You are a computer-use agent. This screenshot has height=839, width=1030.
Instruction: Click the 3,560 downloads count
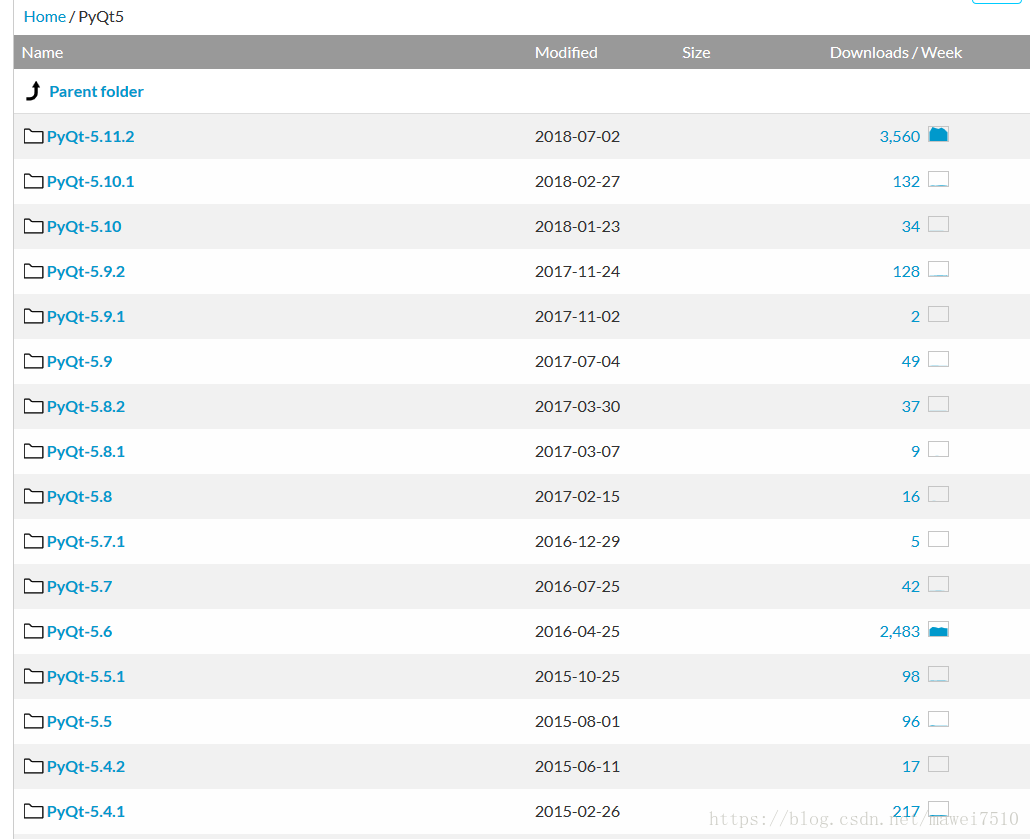tap(899, 137)
